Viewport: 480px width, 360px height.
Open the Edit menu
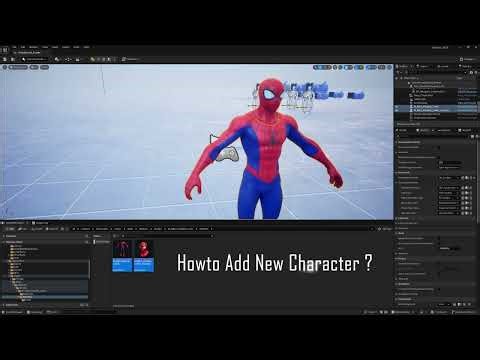pos(23,47)
